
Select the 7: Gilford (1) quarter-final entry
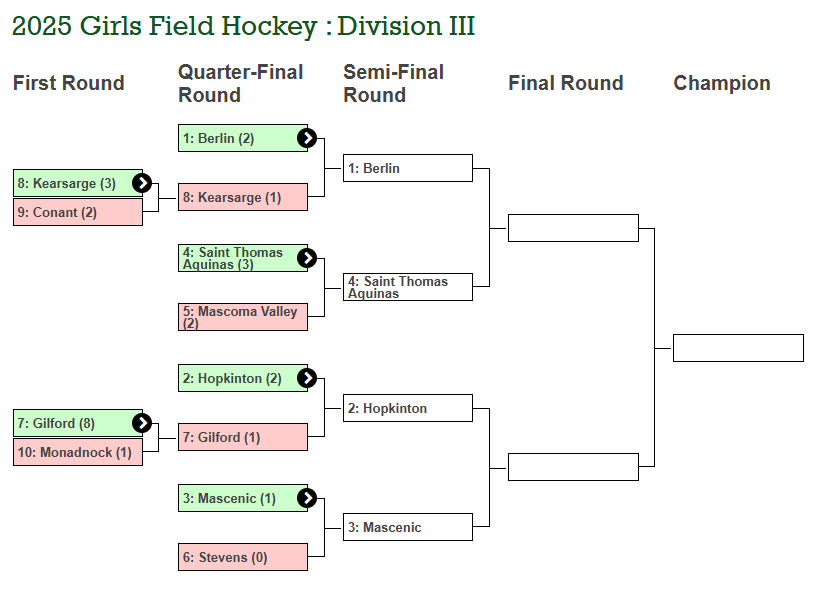pyautogui.click(x=243, y=437)
